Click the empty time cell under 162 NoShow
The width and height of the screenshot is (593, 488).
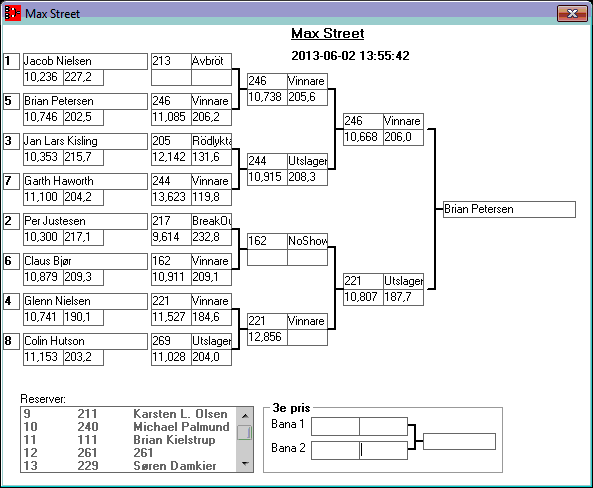tap(267, 258)
